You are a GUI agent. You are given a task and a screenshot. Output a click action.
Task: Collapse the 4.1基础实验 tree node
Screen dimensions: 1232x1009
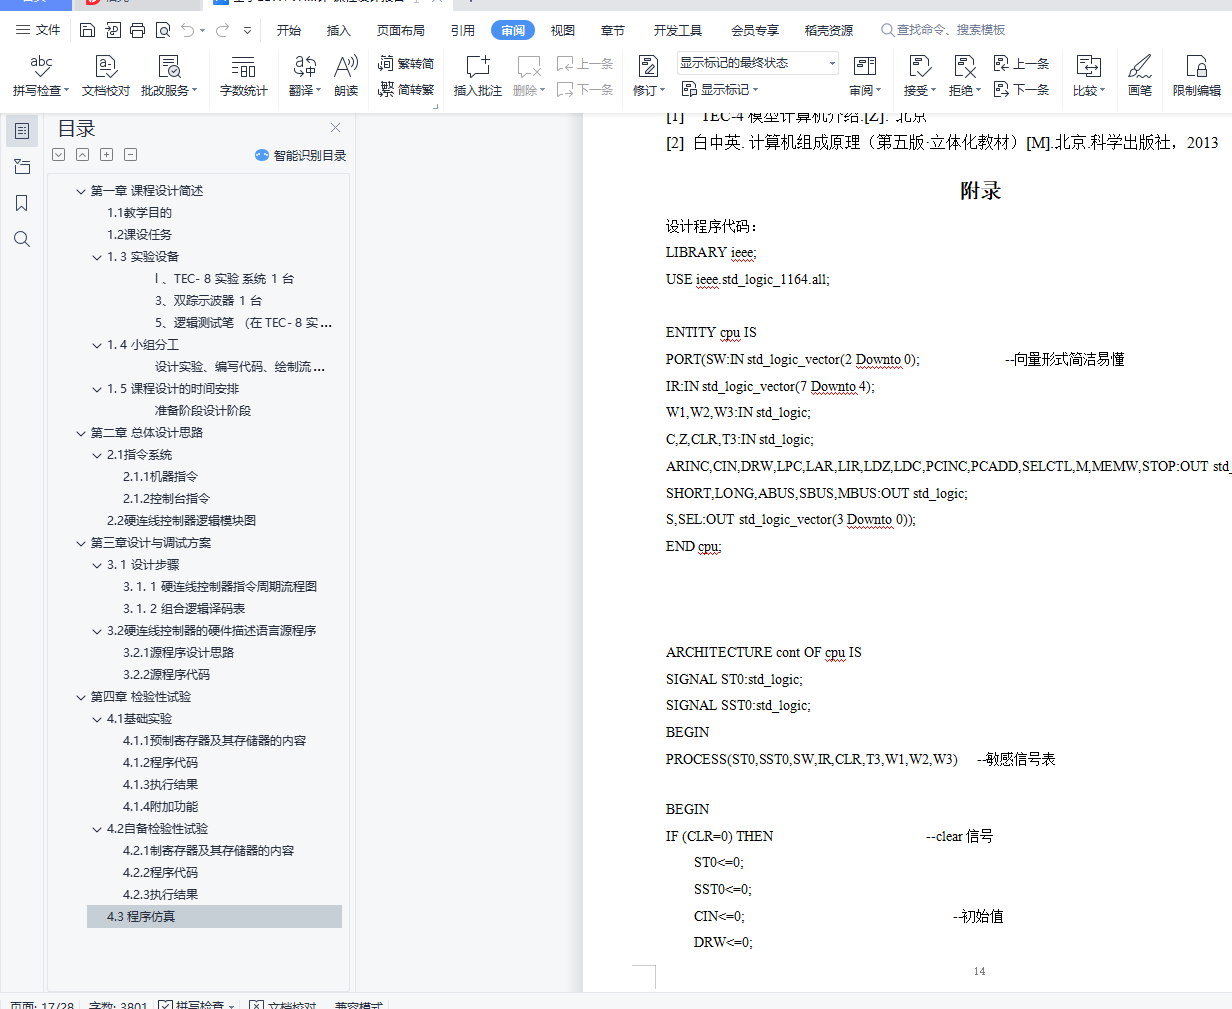pyautogui.click(x=97, y=719)
